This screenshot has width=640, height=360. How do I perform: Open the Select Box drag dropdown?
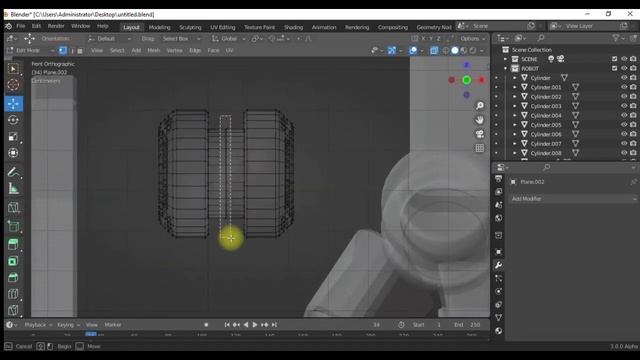pyautogui.click(x=181, y=39)
